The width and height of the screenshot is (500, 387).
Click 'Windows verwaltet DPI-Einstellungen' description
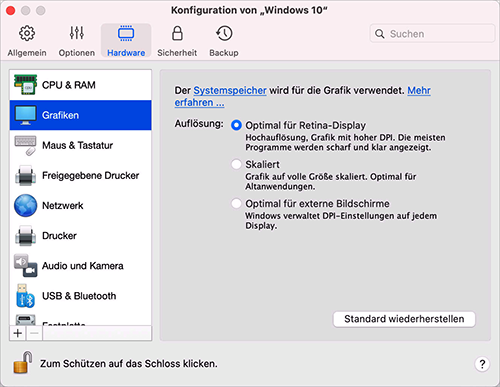click(x=341, y=221)
